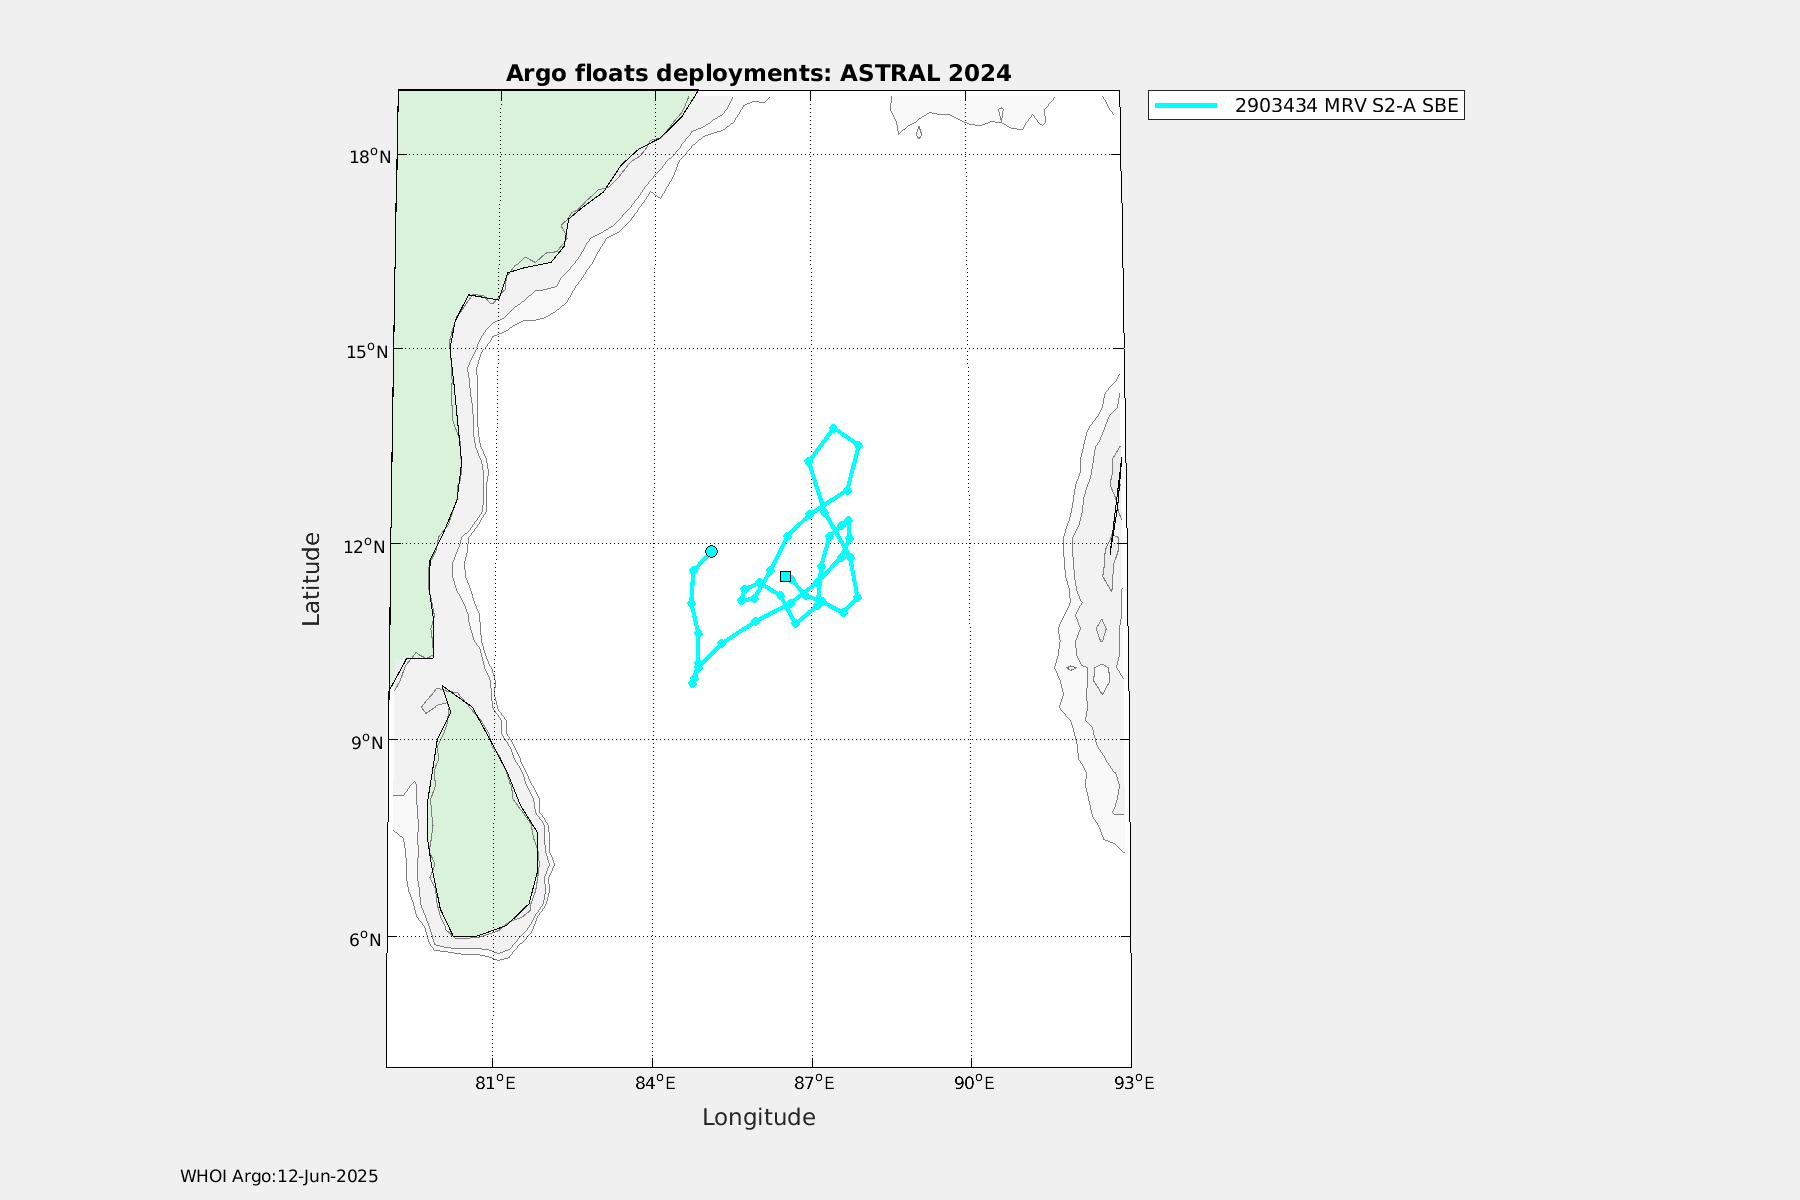Click the Latitude axis label
The height and width of the screenshot is (1200, 1800).
point(311,579)
